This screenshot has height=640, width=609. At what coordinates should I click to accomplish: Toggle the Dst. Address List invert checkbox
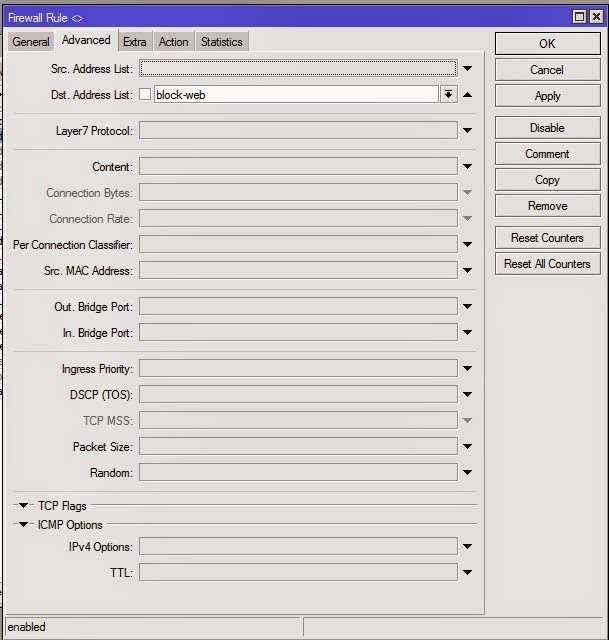(145, 95)
